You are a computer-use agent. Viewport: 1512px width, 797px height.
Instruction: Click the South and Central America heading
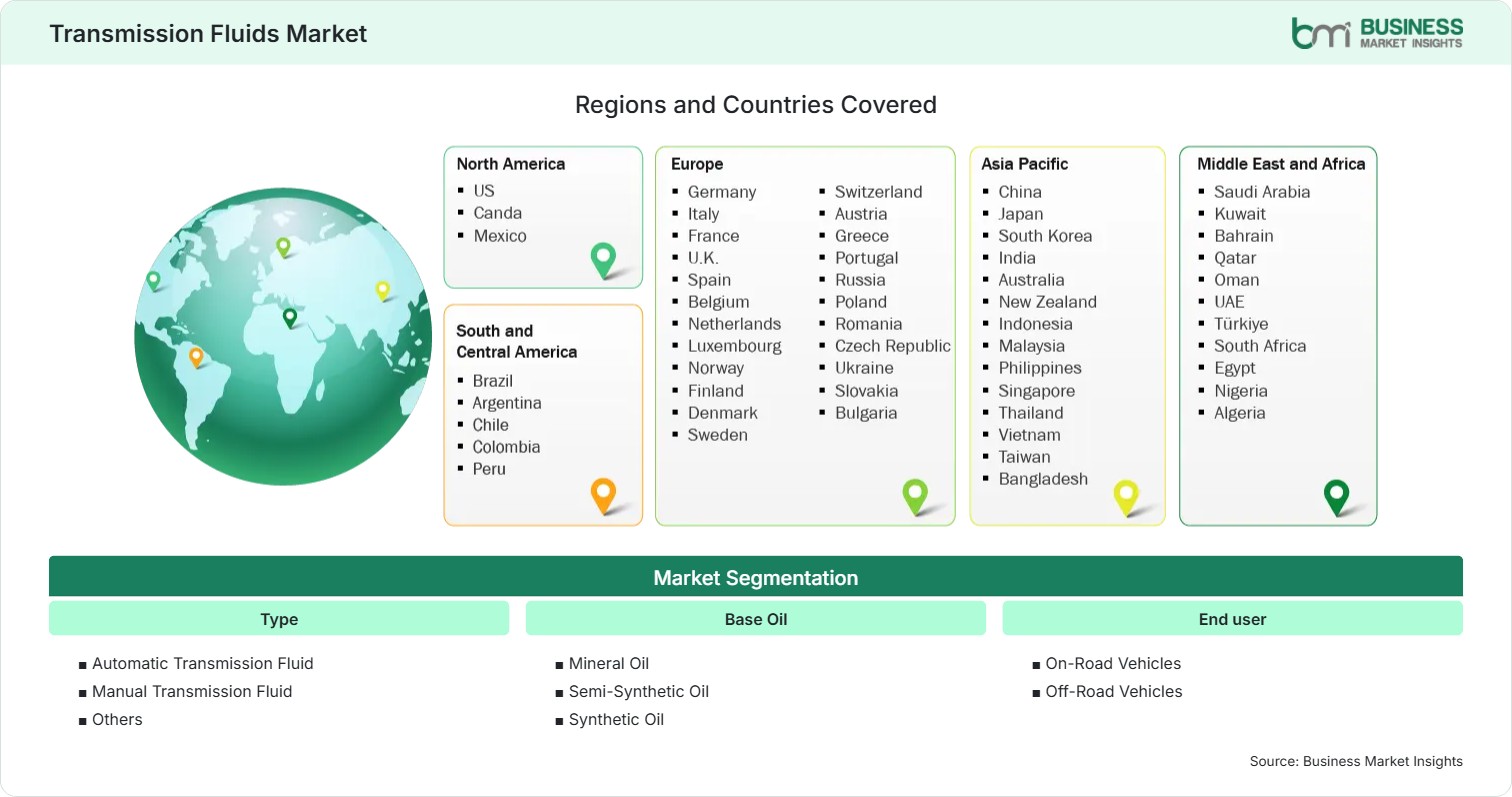[517, 341]
